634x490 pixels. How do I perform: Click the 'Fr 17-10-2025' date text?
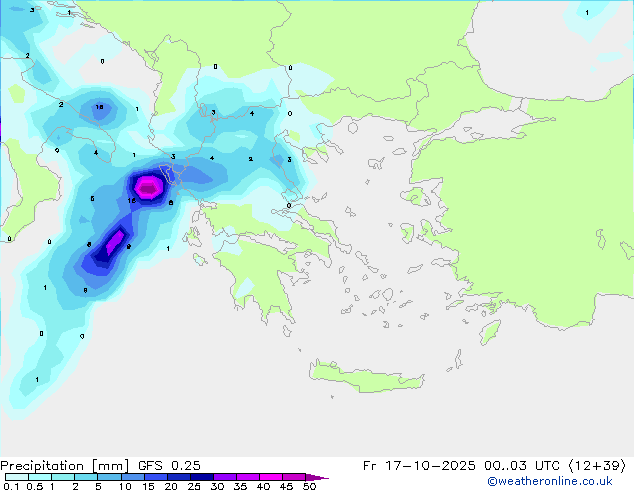click(419, 466)
